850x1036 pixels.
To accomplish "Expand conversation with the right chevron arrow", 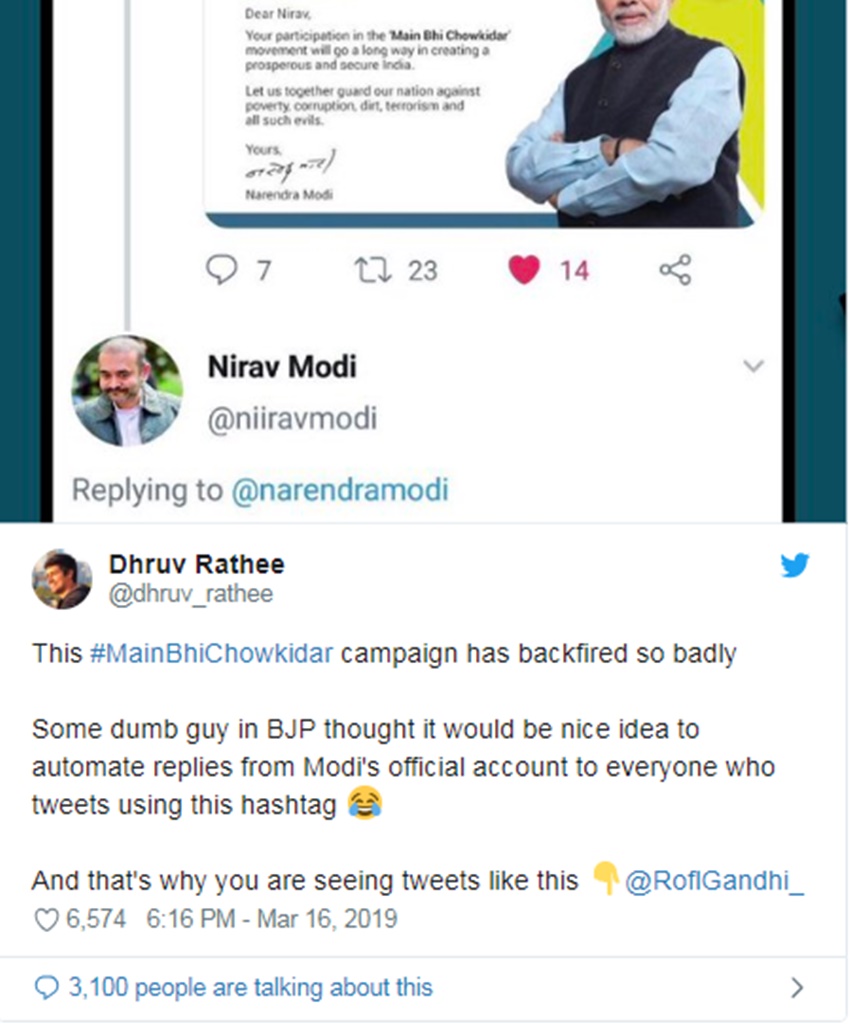I will 797,988.
